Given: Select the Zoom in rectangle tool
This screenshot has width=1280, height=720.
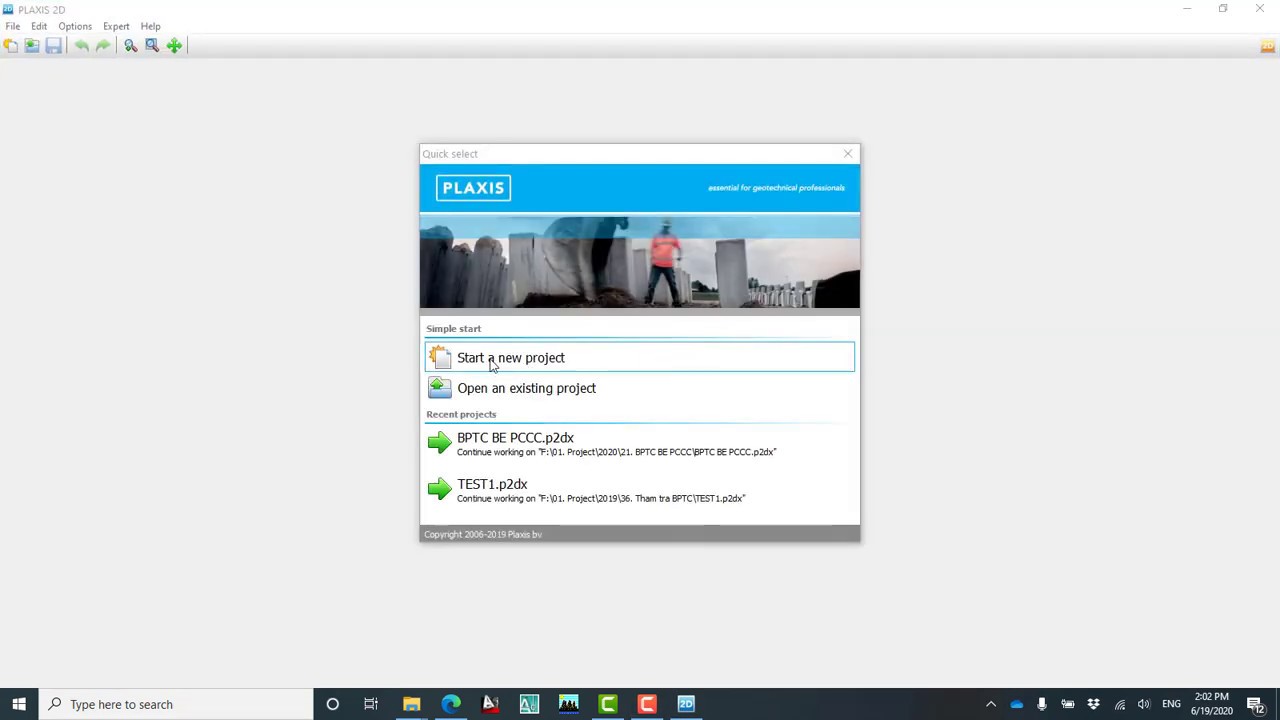Looking at the screenshot, I should [x=152, y=45].
